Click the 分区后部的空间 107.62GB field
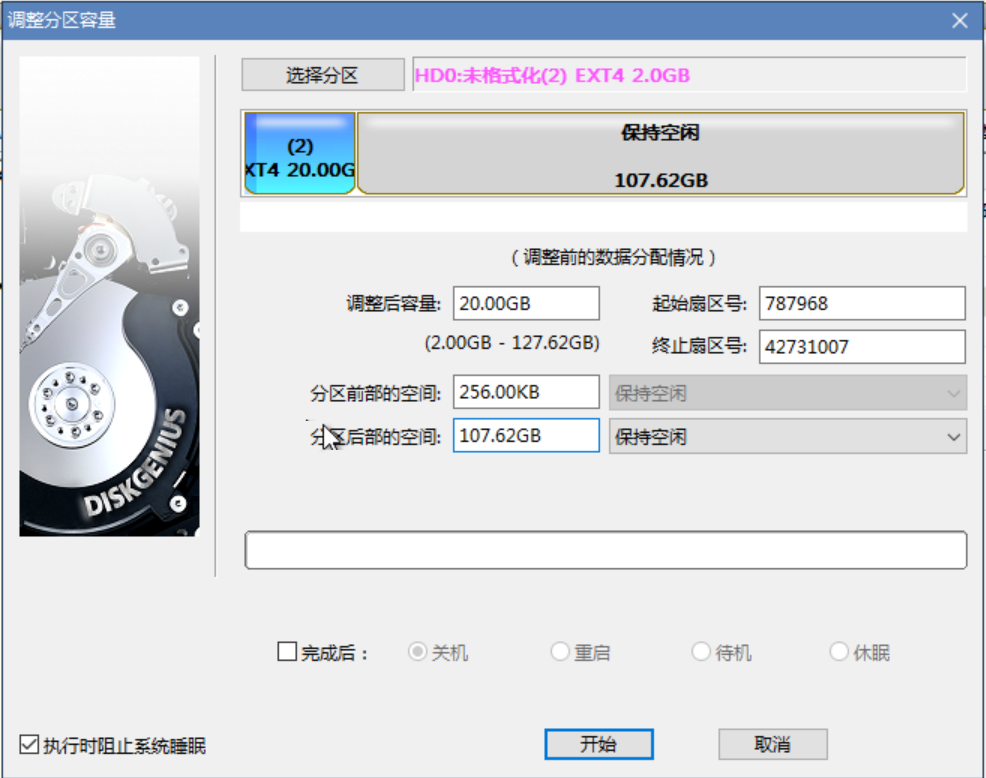Viewport: 986px width, 778px height. pos(525,437)
